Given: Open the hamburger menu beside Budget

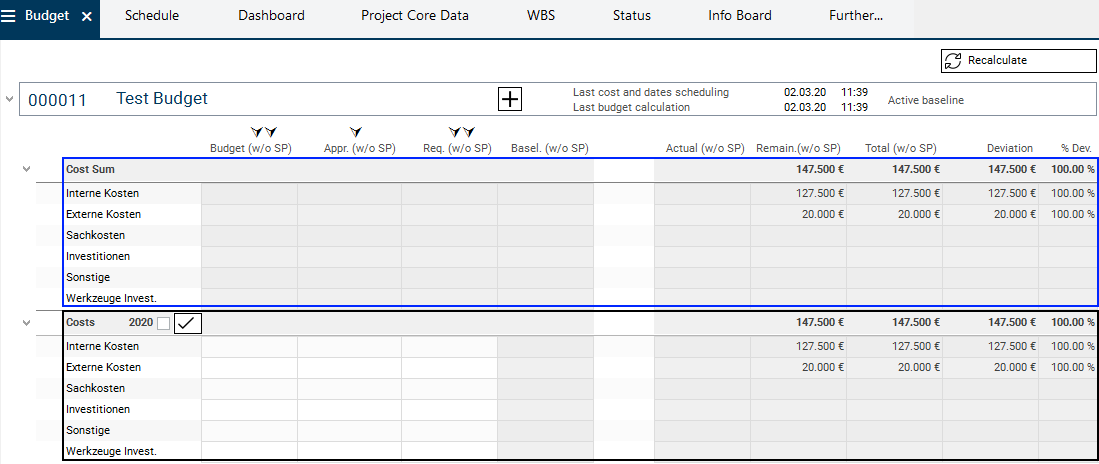Looking at the screenshot, I should coord(9,16).
